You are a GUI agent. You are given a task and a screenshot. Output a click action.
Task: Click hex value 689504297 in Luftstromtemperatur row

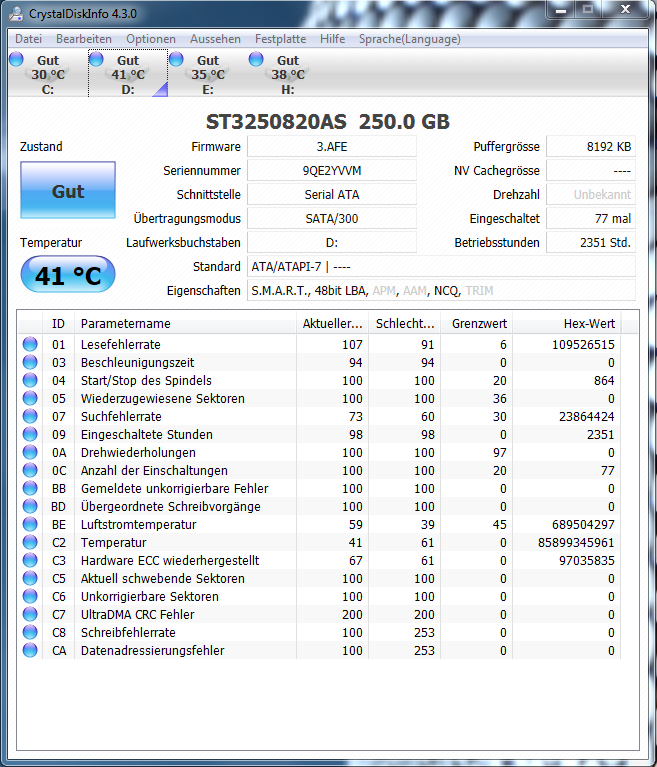[x=583, y=524]
